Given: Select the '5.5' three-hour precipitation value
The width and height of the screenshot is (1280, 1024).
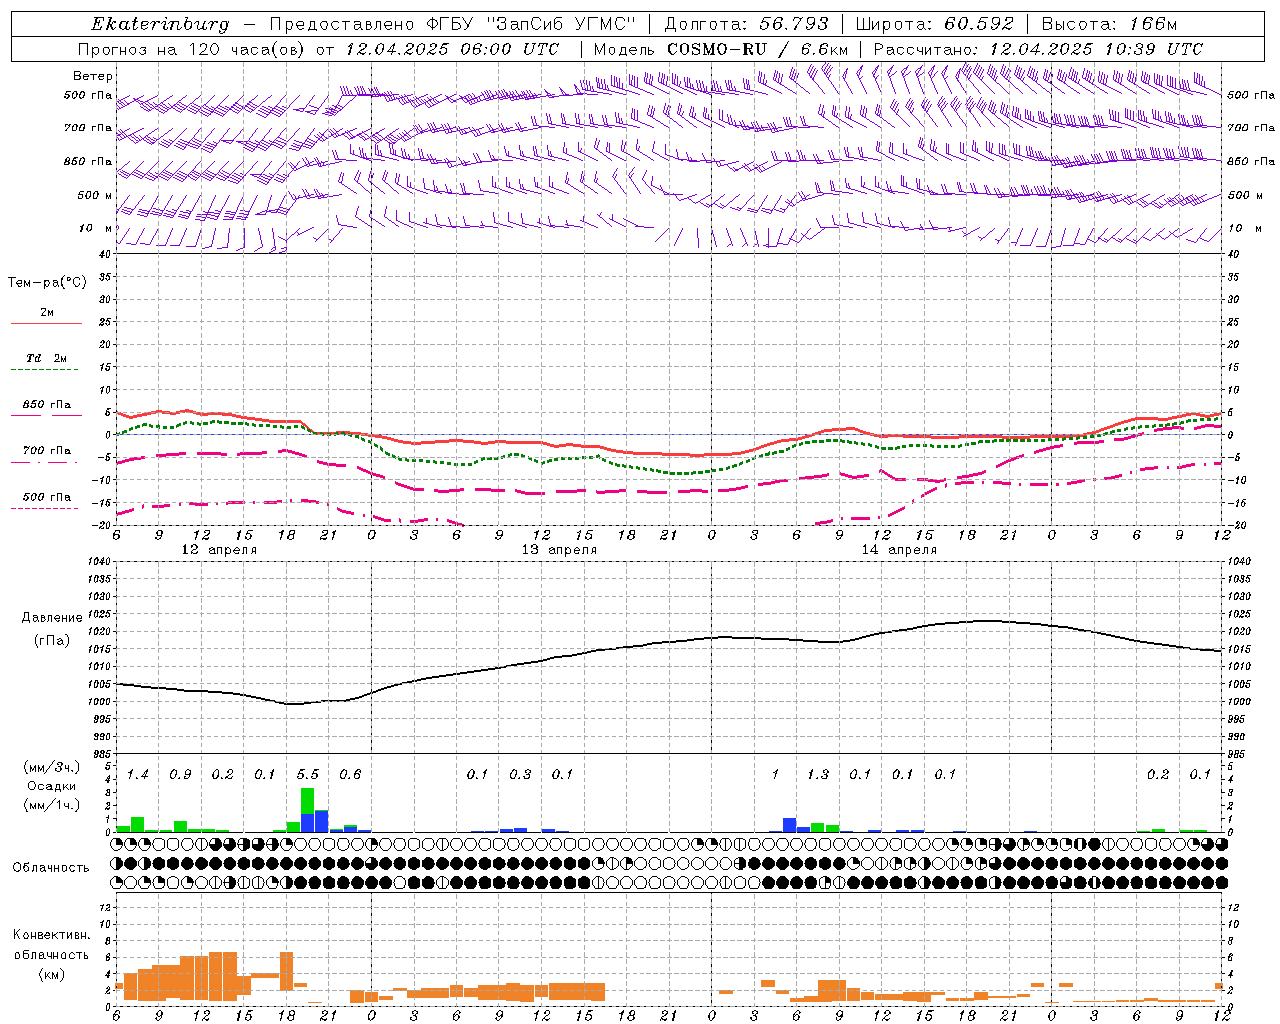Looking at the screenshot, I should tap(308, 775).
